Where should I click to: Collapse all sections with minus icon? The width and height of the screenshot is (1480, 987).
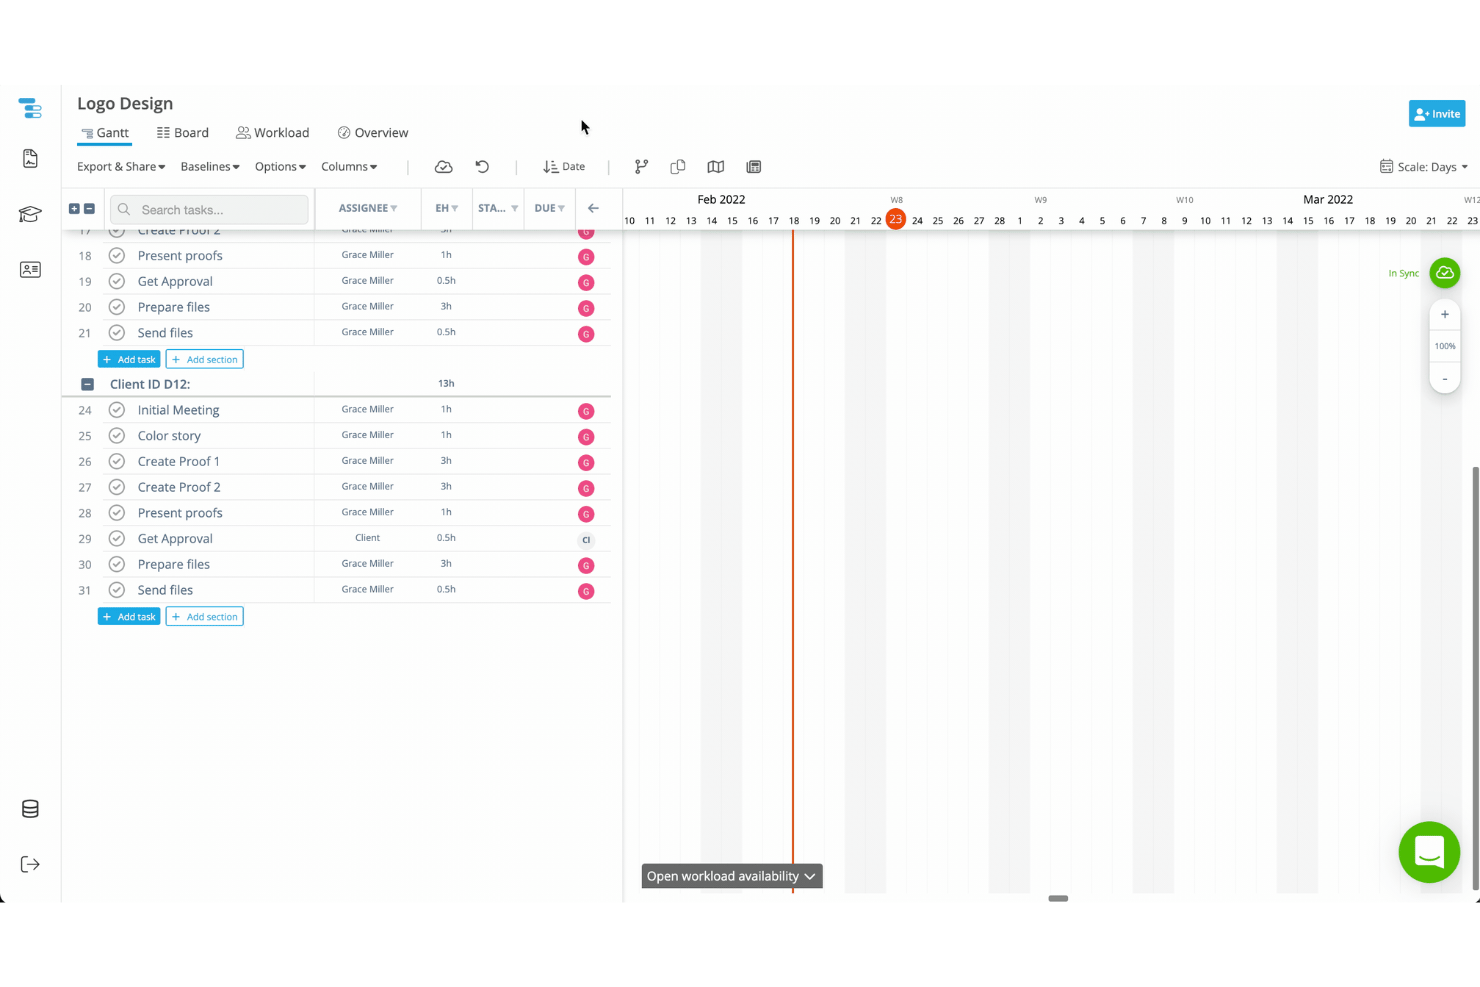tap(89, 209)
